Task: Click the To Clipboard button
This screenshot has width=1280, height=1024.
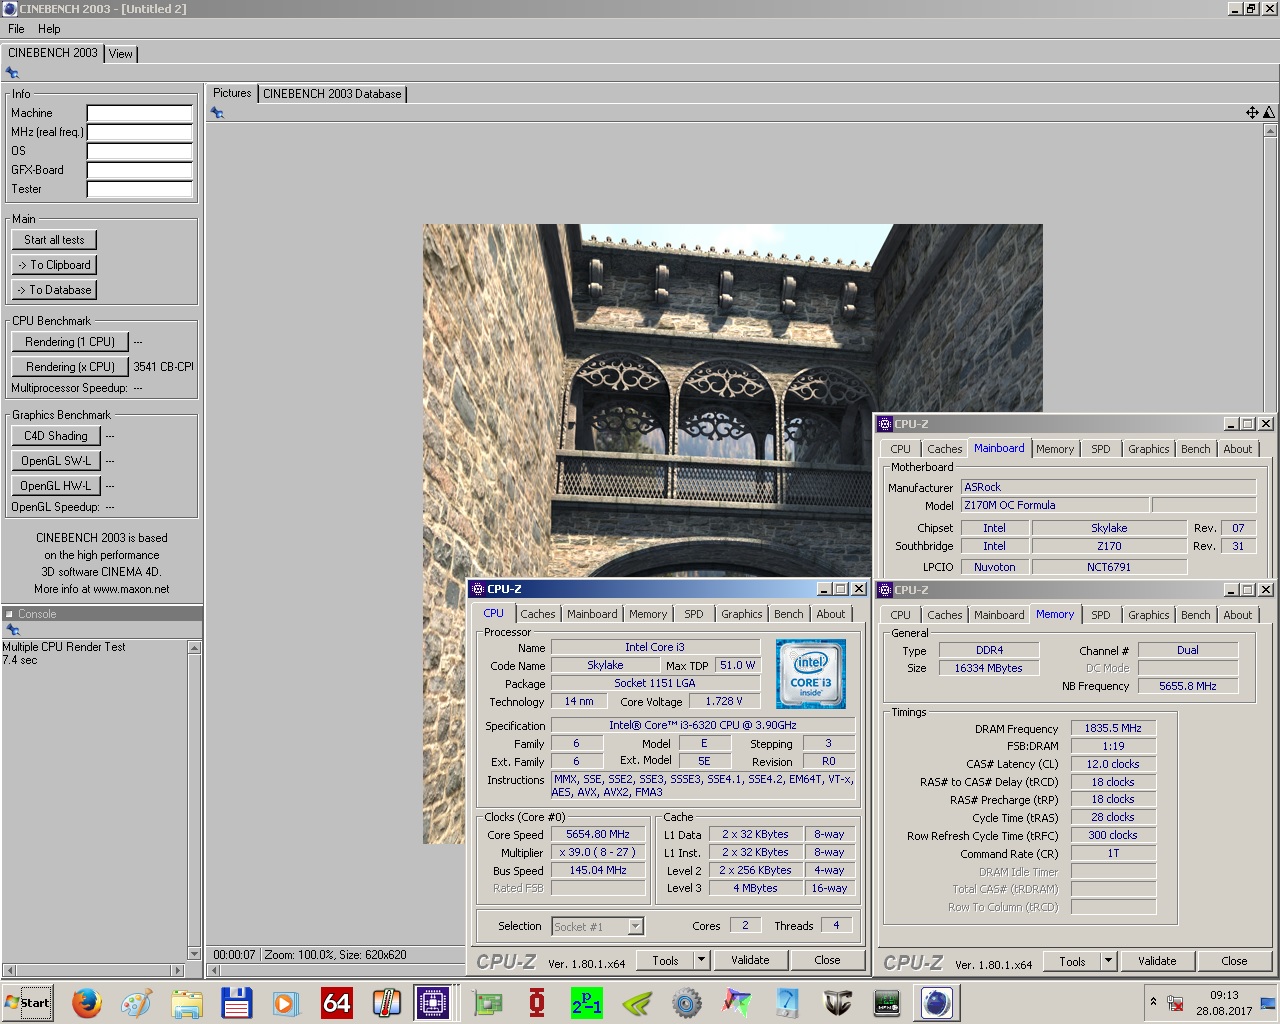Action: tap(54, 265)
